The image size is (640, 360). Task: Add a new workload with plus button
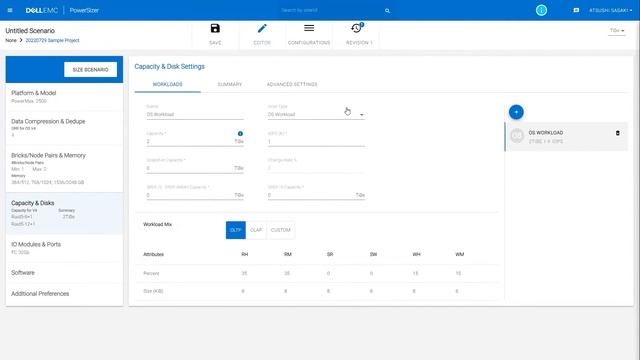(x=516, y=112)
